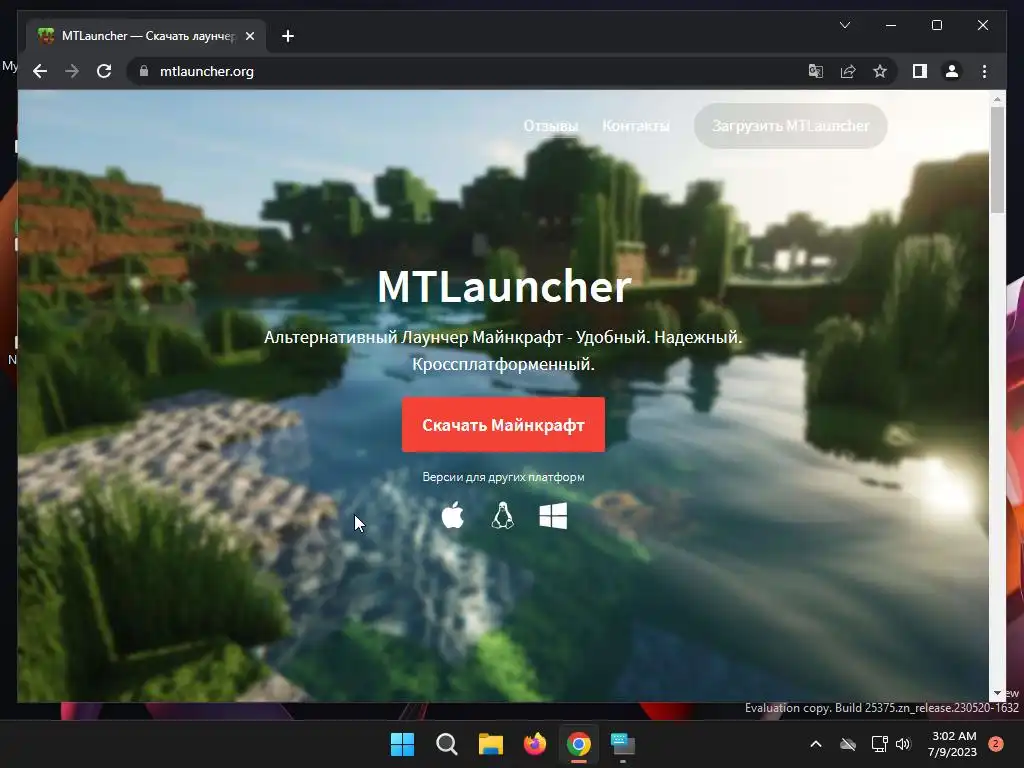1024x768 pixels.
Task: Go forward with the browser forward arrow
Action: 72,71
